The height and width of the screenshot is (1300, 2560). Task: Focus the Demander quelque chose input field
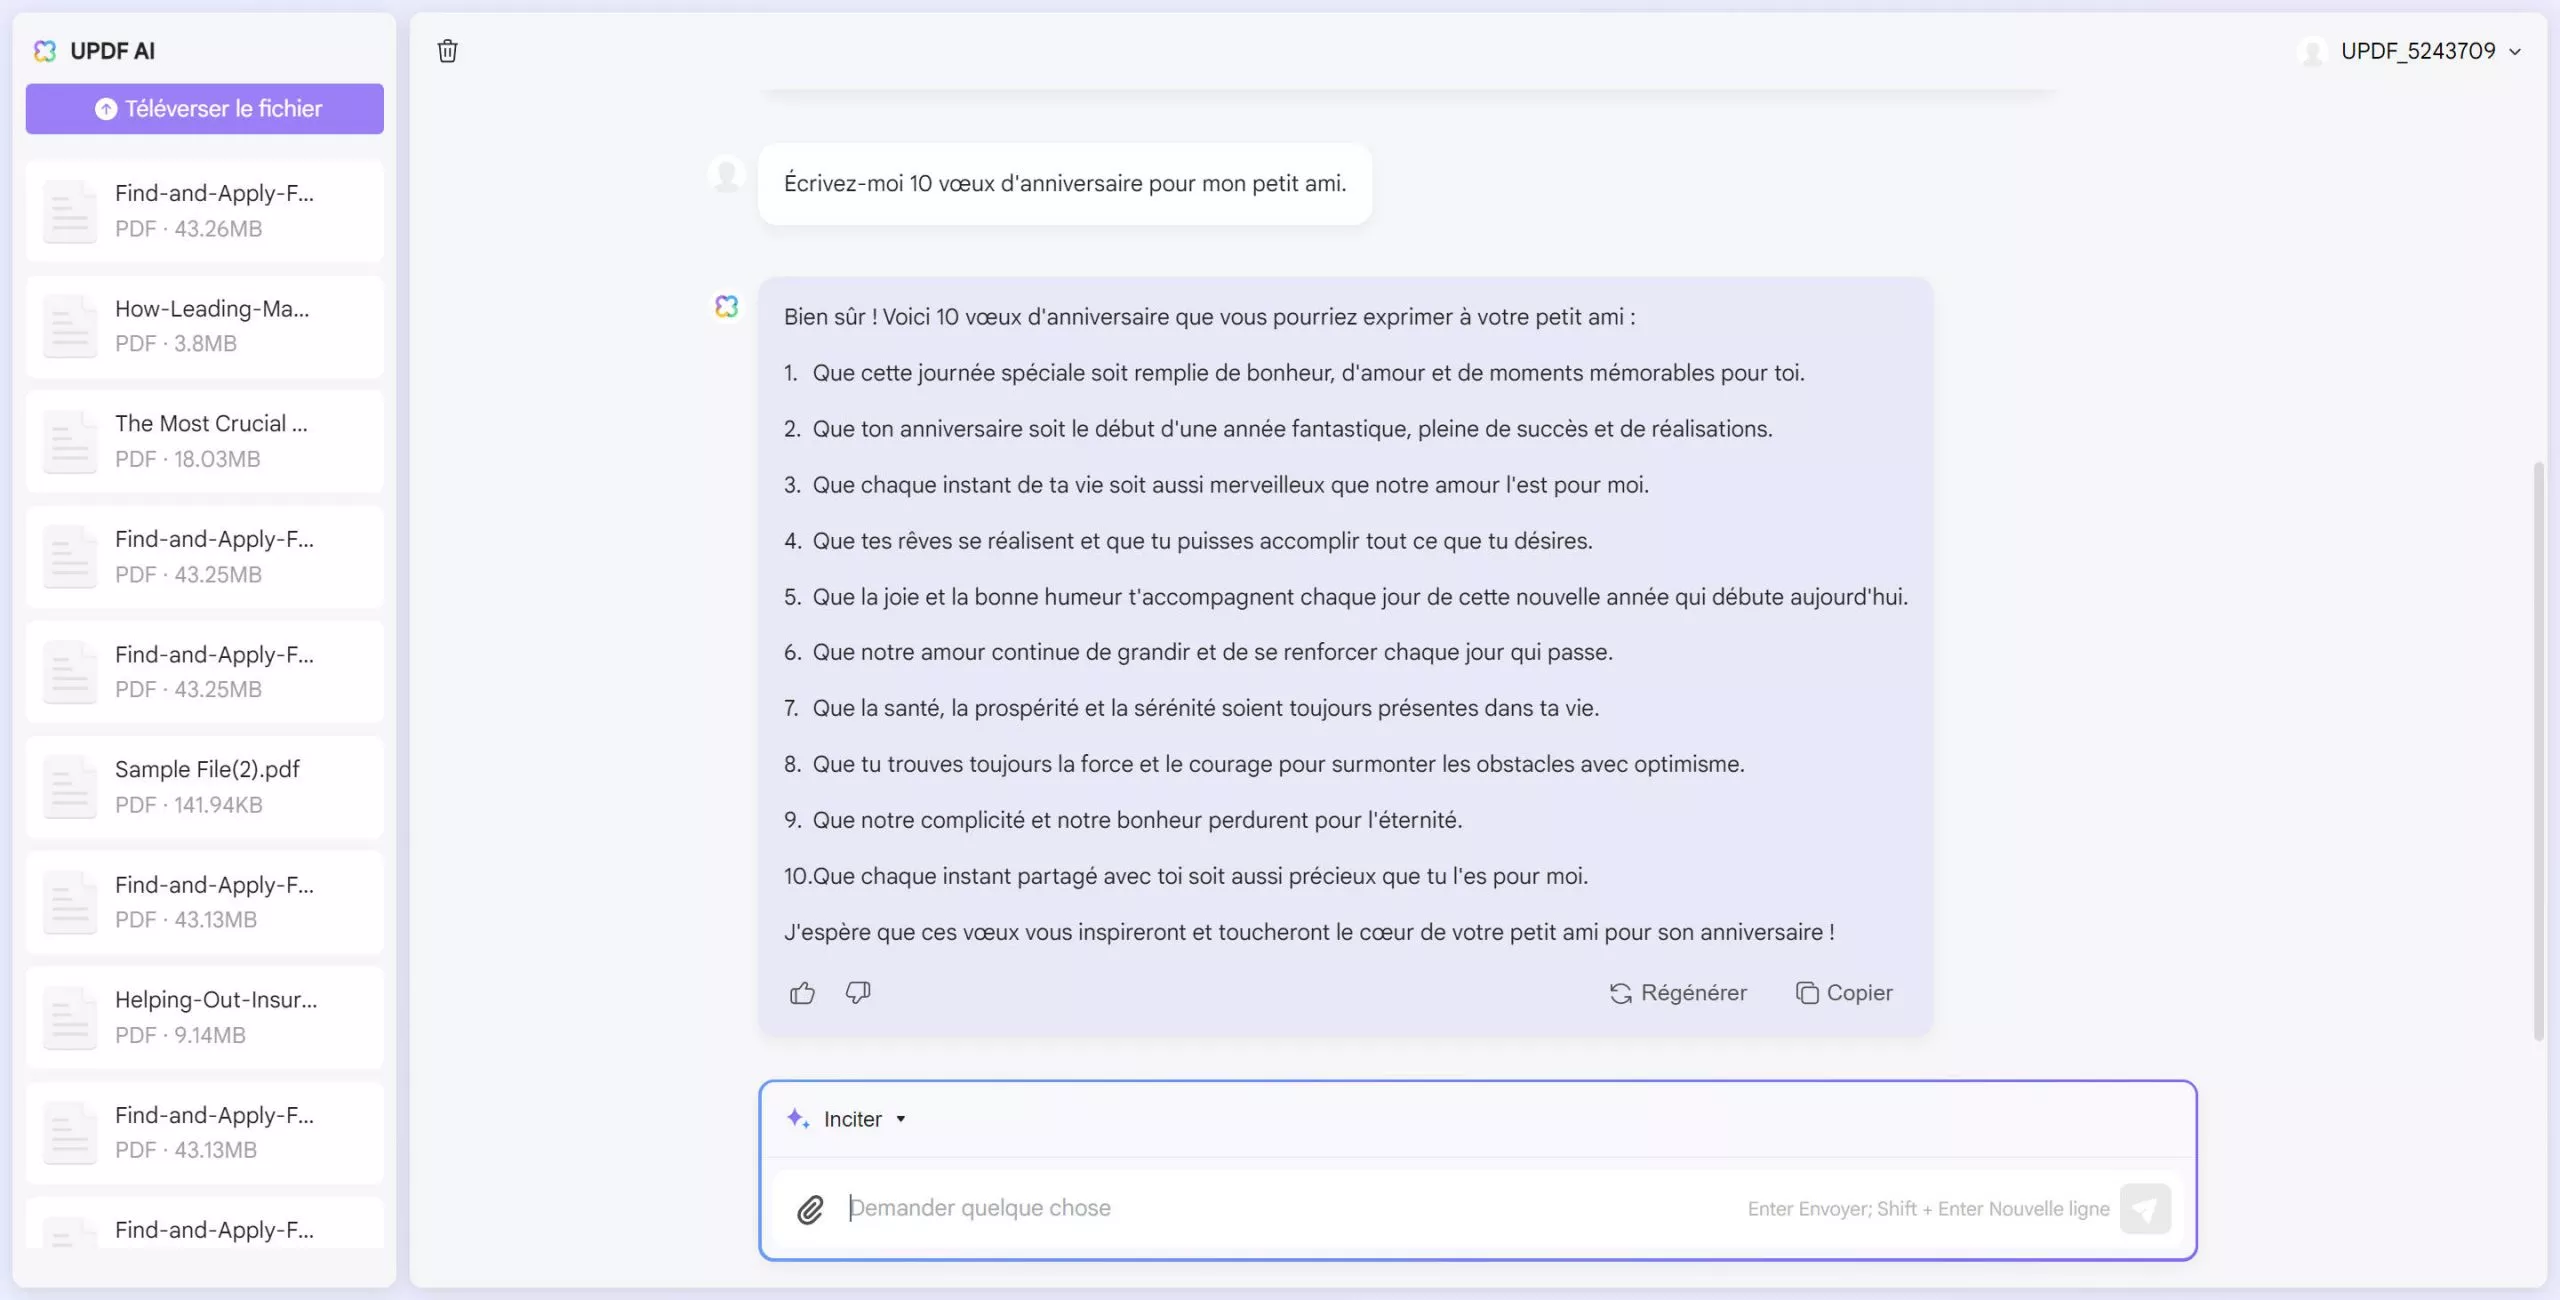tap(1290, 1208)
